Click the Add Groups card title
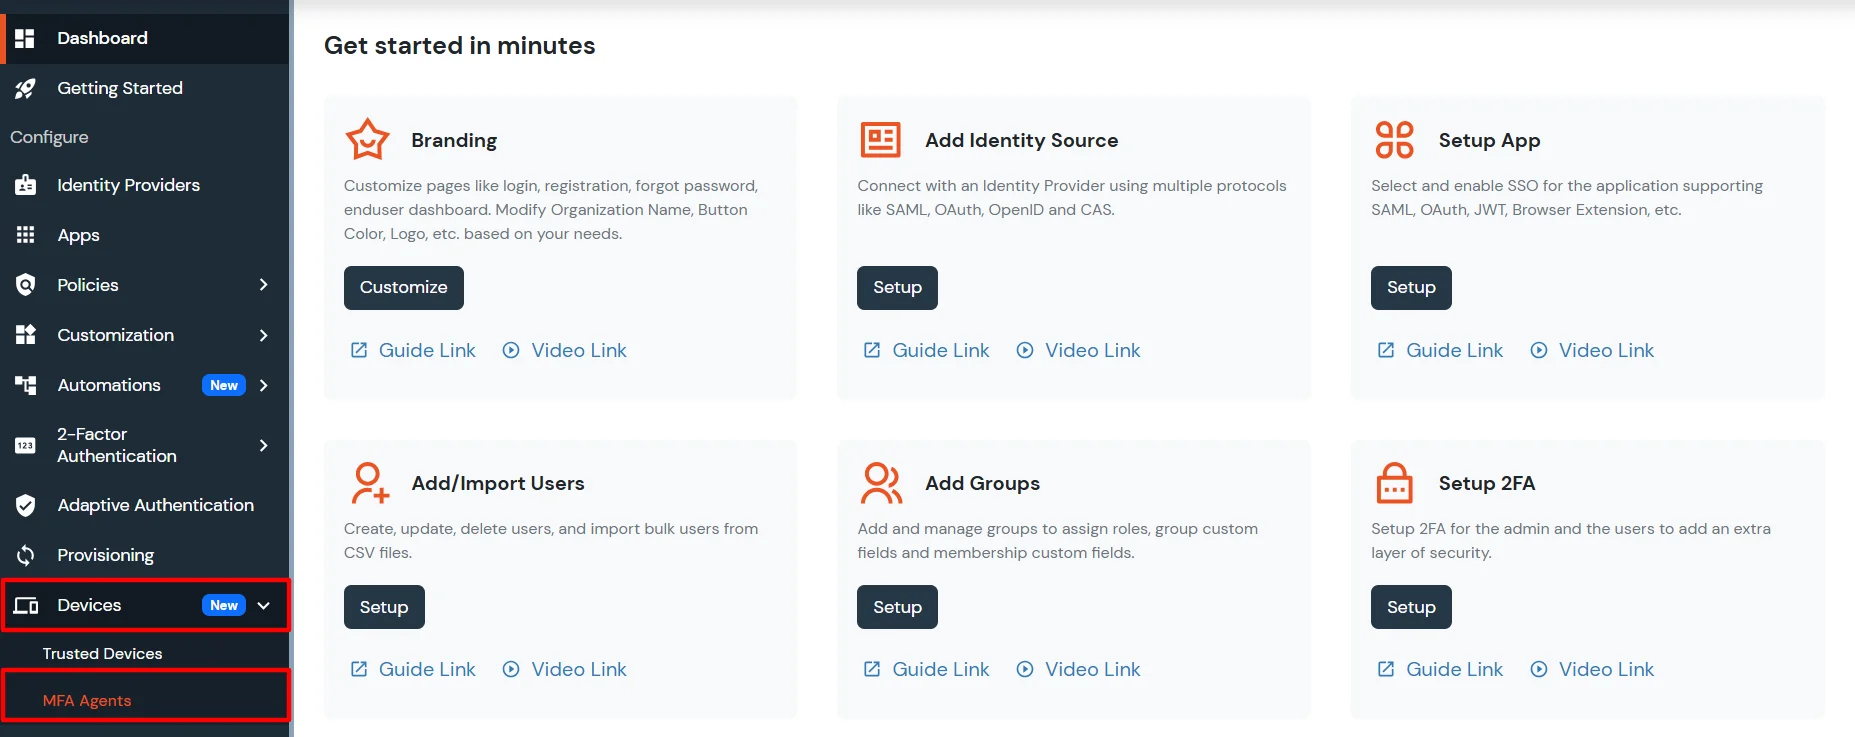This screenshot has height=737, width=1855. point(982,483)
